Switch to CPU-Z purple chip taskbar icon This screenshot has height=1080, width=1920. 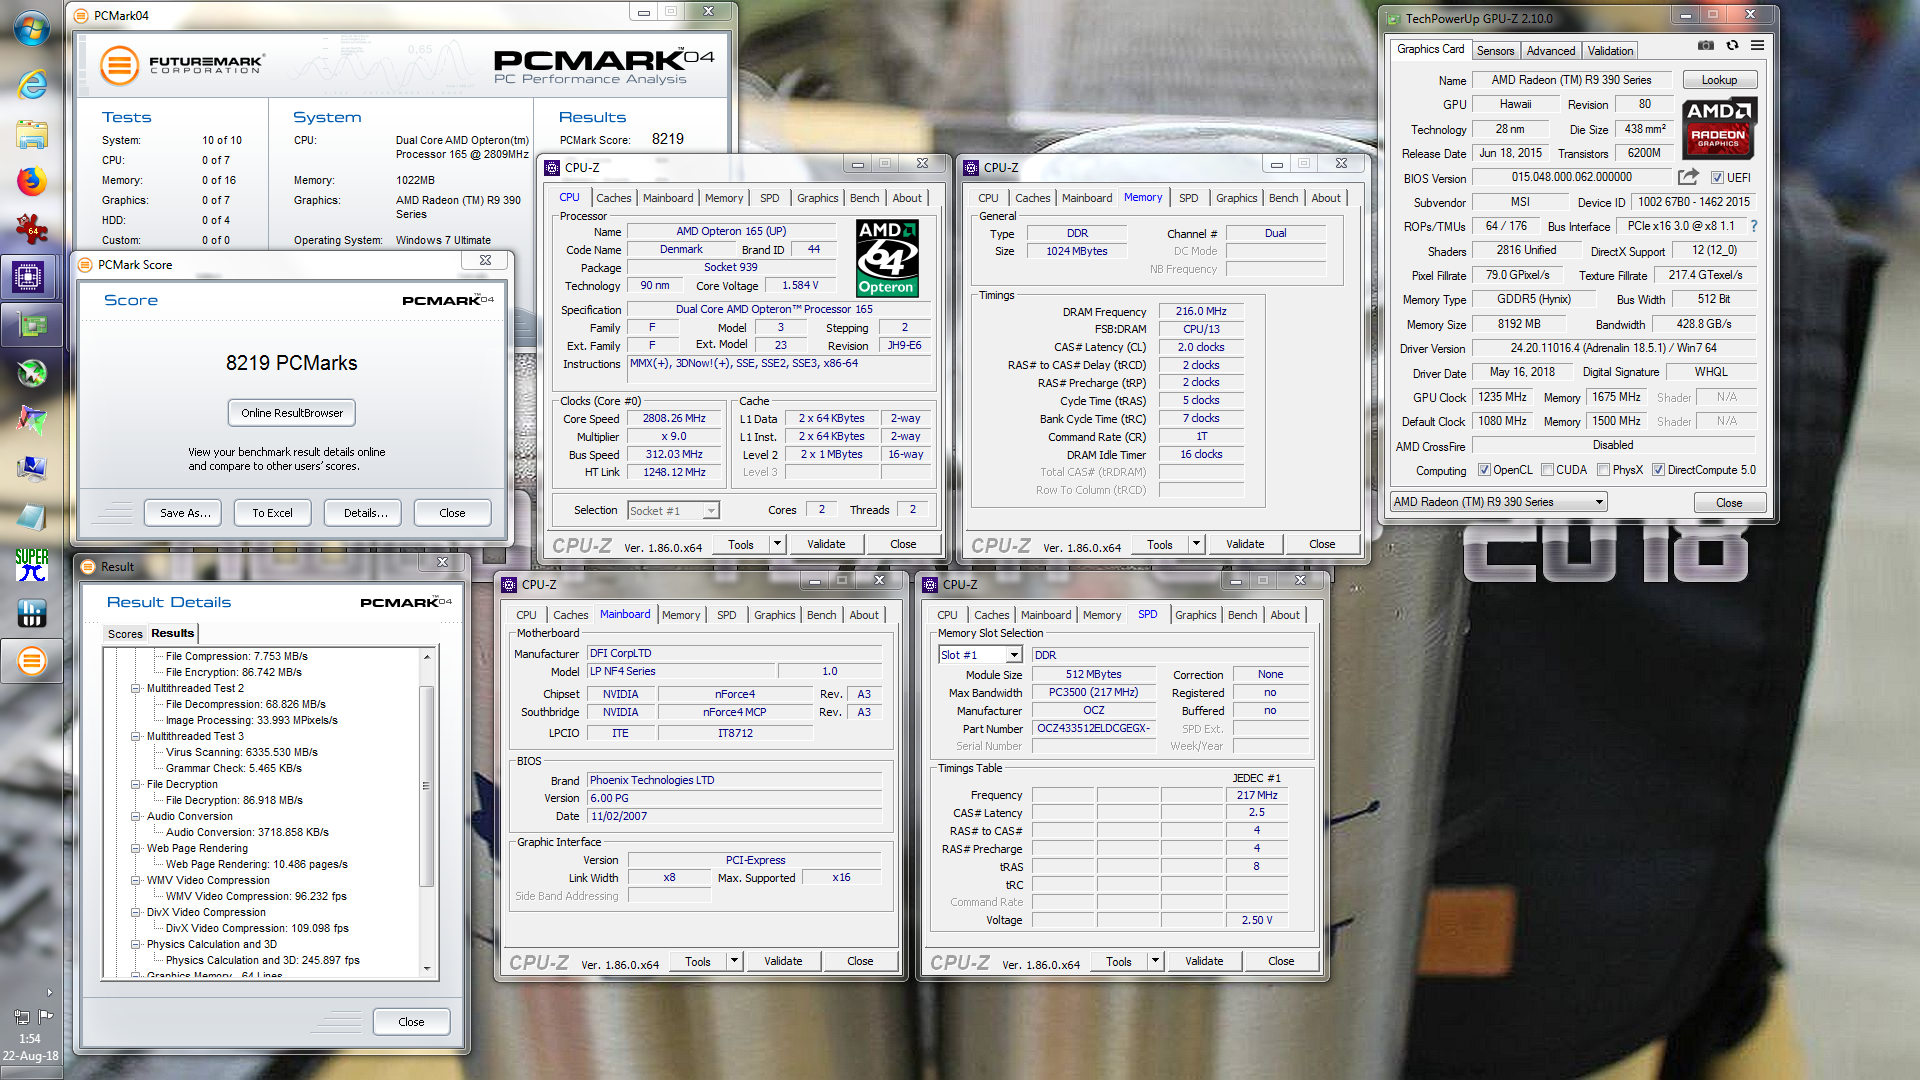coord(29,277)
